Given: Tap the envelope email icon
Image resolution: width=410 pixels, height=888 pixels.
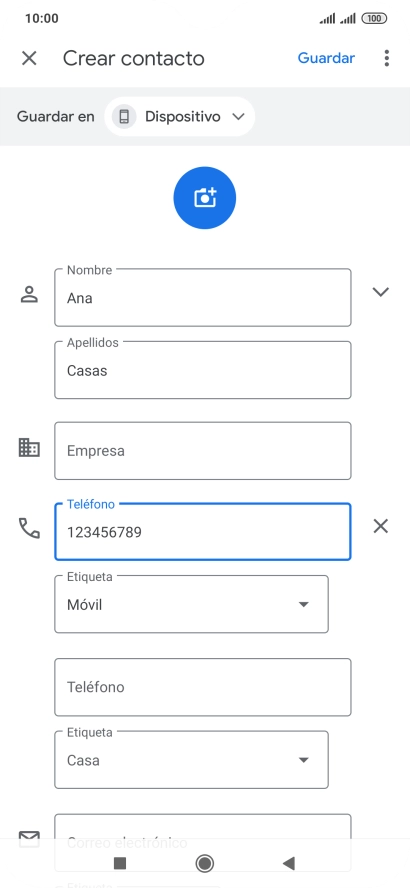Looking at the screenshot, I should (29, 839).
